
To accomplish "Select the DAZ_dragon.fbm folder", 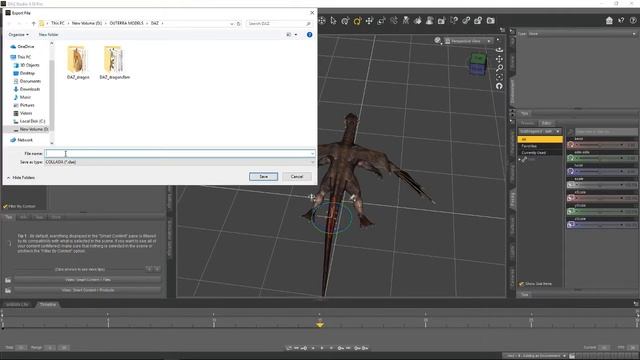I will coord(115,62).
